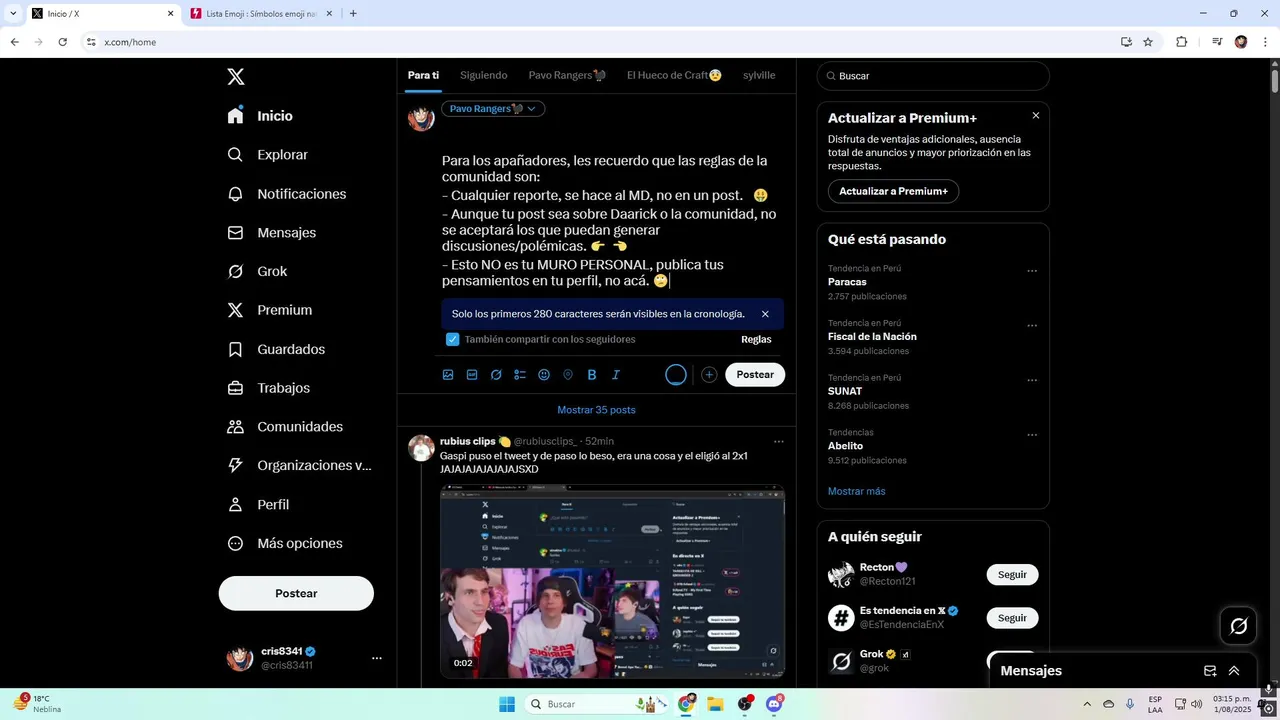Follow Es tendencia en X account

(x=1012, y=618)
